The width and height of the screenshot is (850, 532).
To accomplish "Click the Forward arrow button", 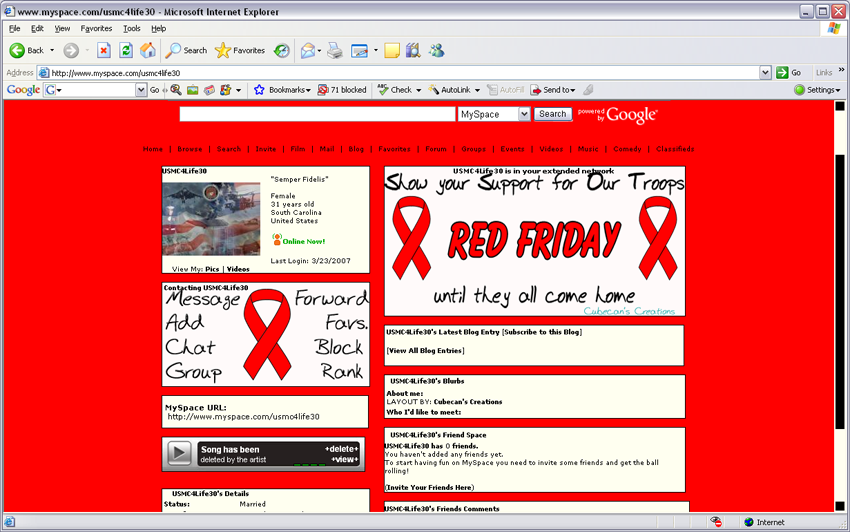I will 71,50.
